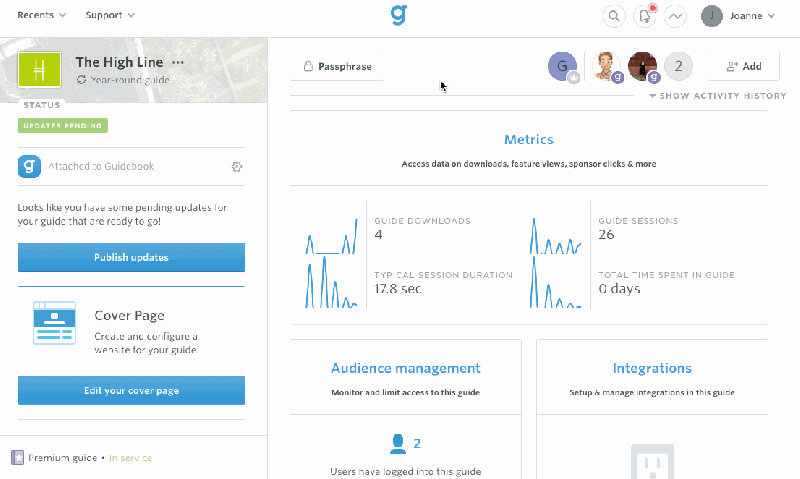
Task: Click the year-round guide refresh icon
Action: [x=81, y=80]
